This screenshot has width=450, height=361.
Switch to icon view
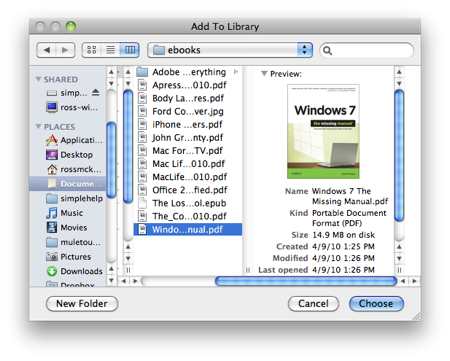pos(91,50)
